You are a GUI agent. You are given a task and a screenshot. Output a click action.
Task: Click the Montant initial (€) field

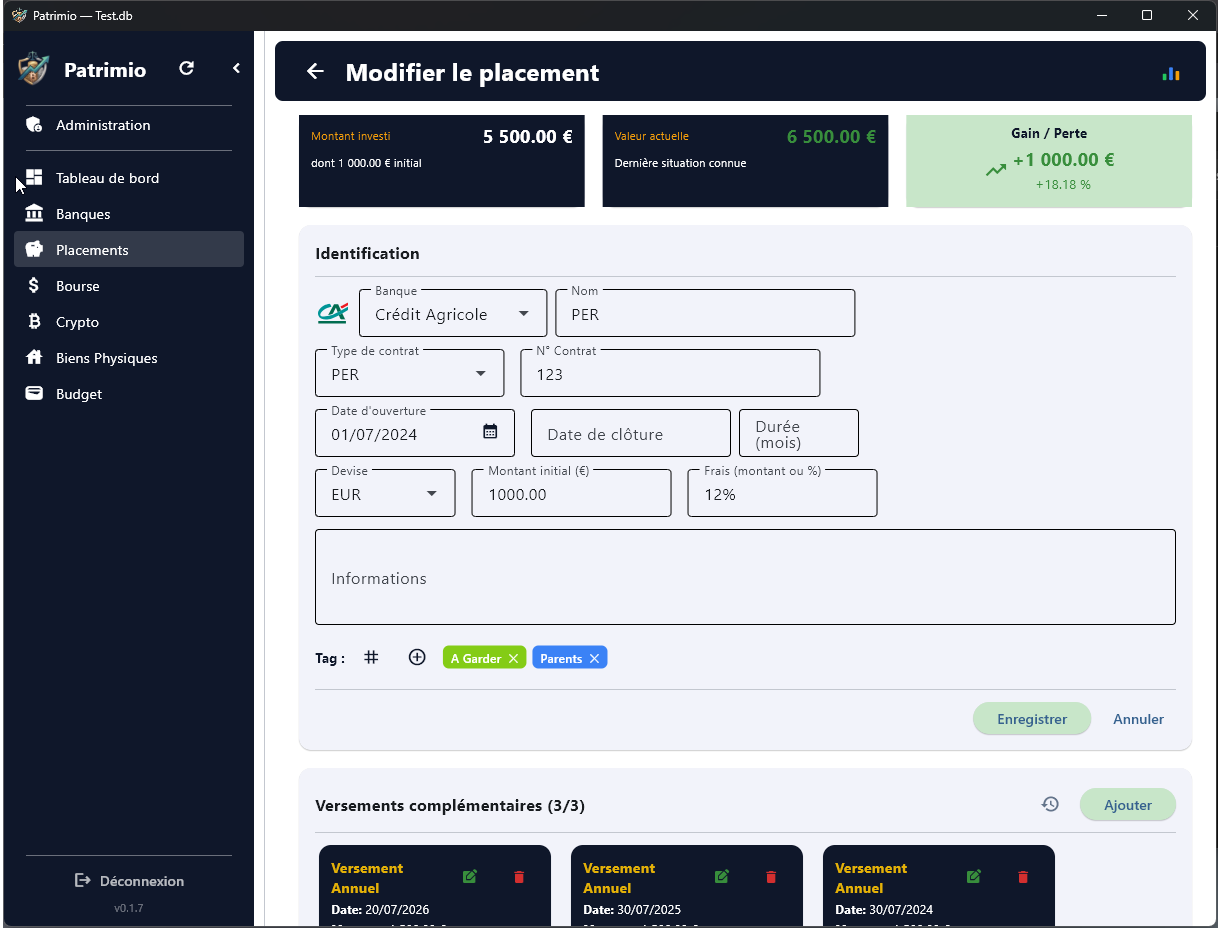point(571,494)
